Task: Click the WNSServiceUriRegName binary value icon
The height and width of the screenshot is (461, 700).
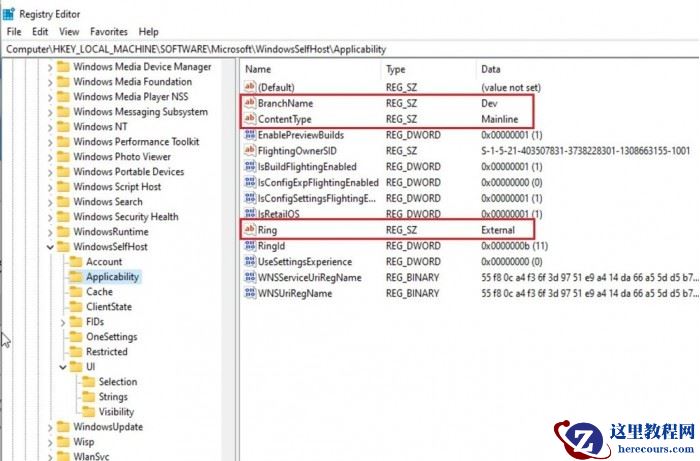Action: 250,277
